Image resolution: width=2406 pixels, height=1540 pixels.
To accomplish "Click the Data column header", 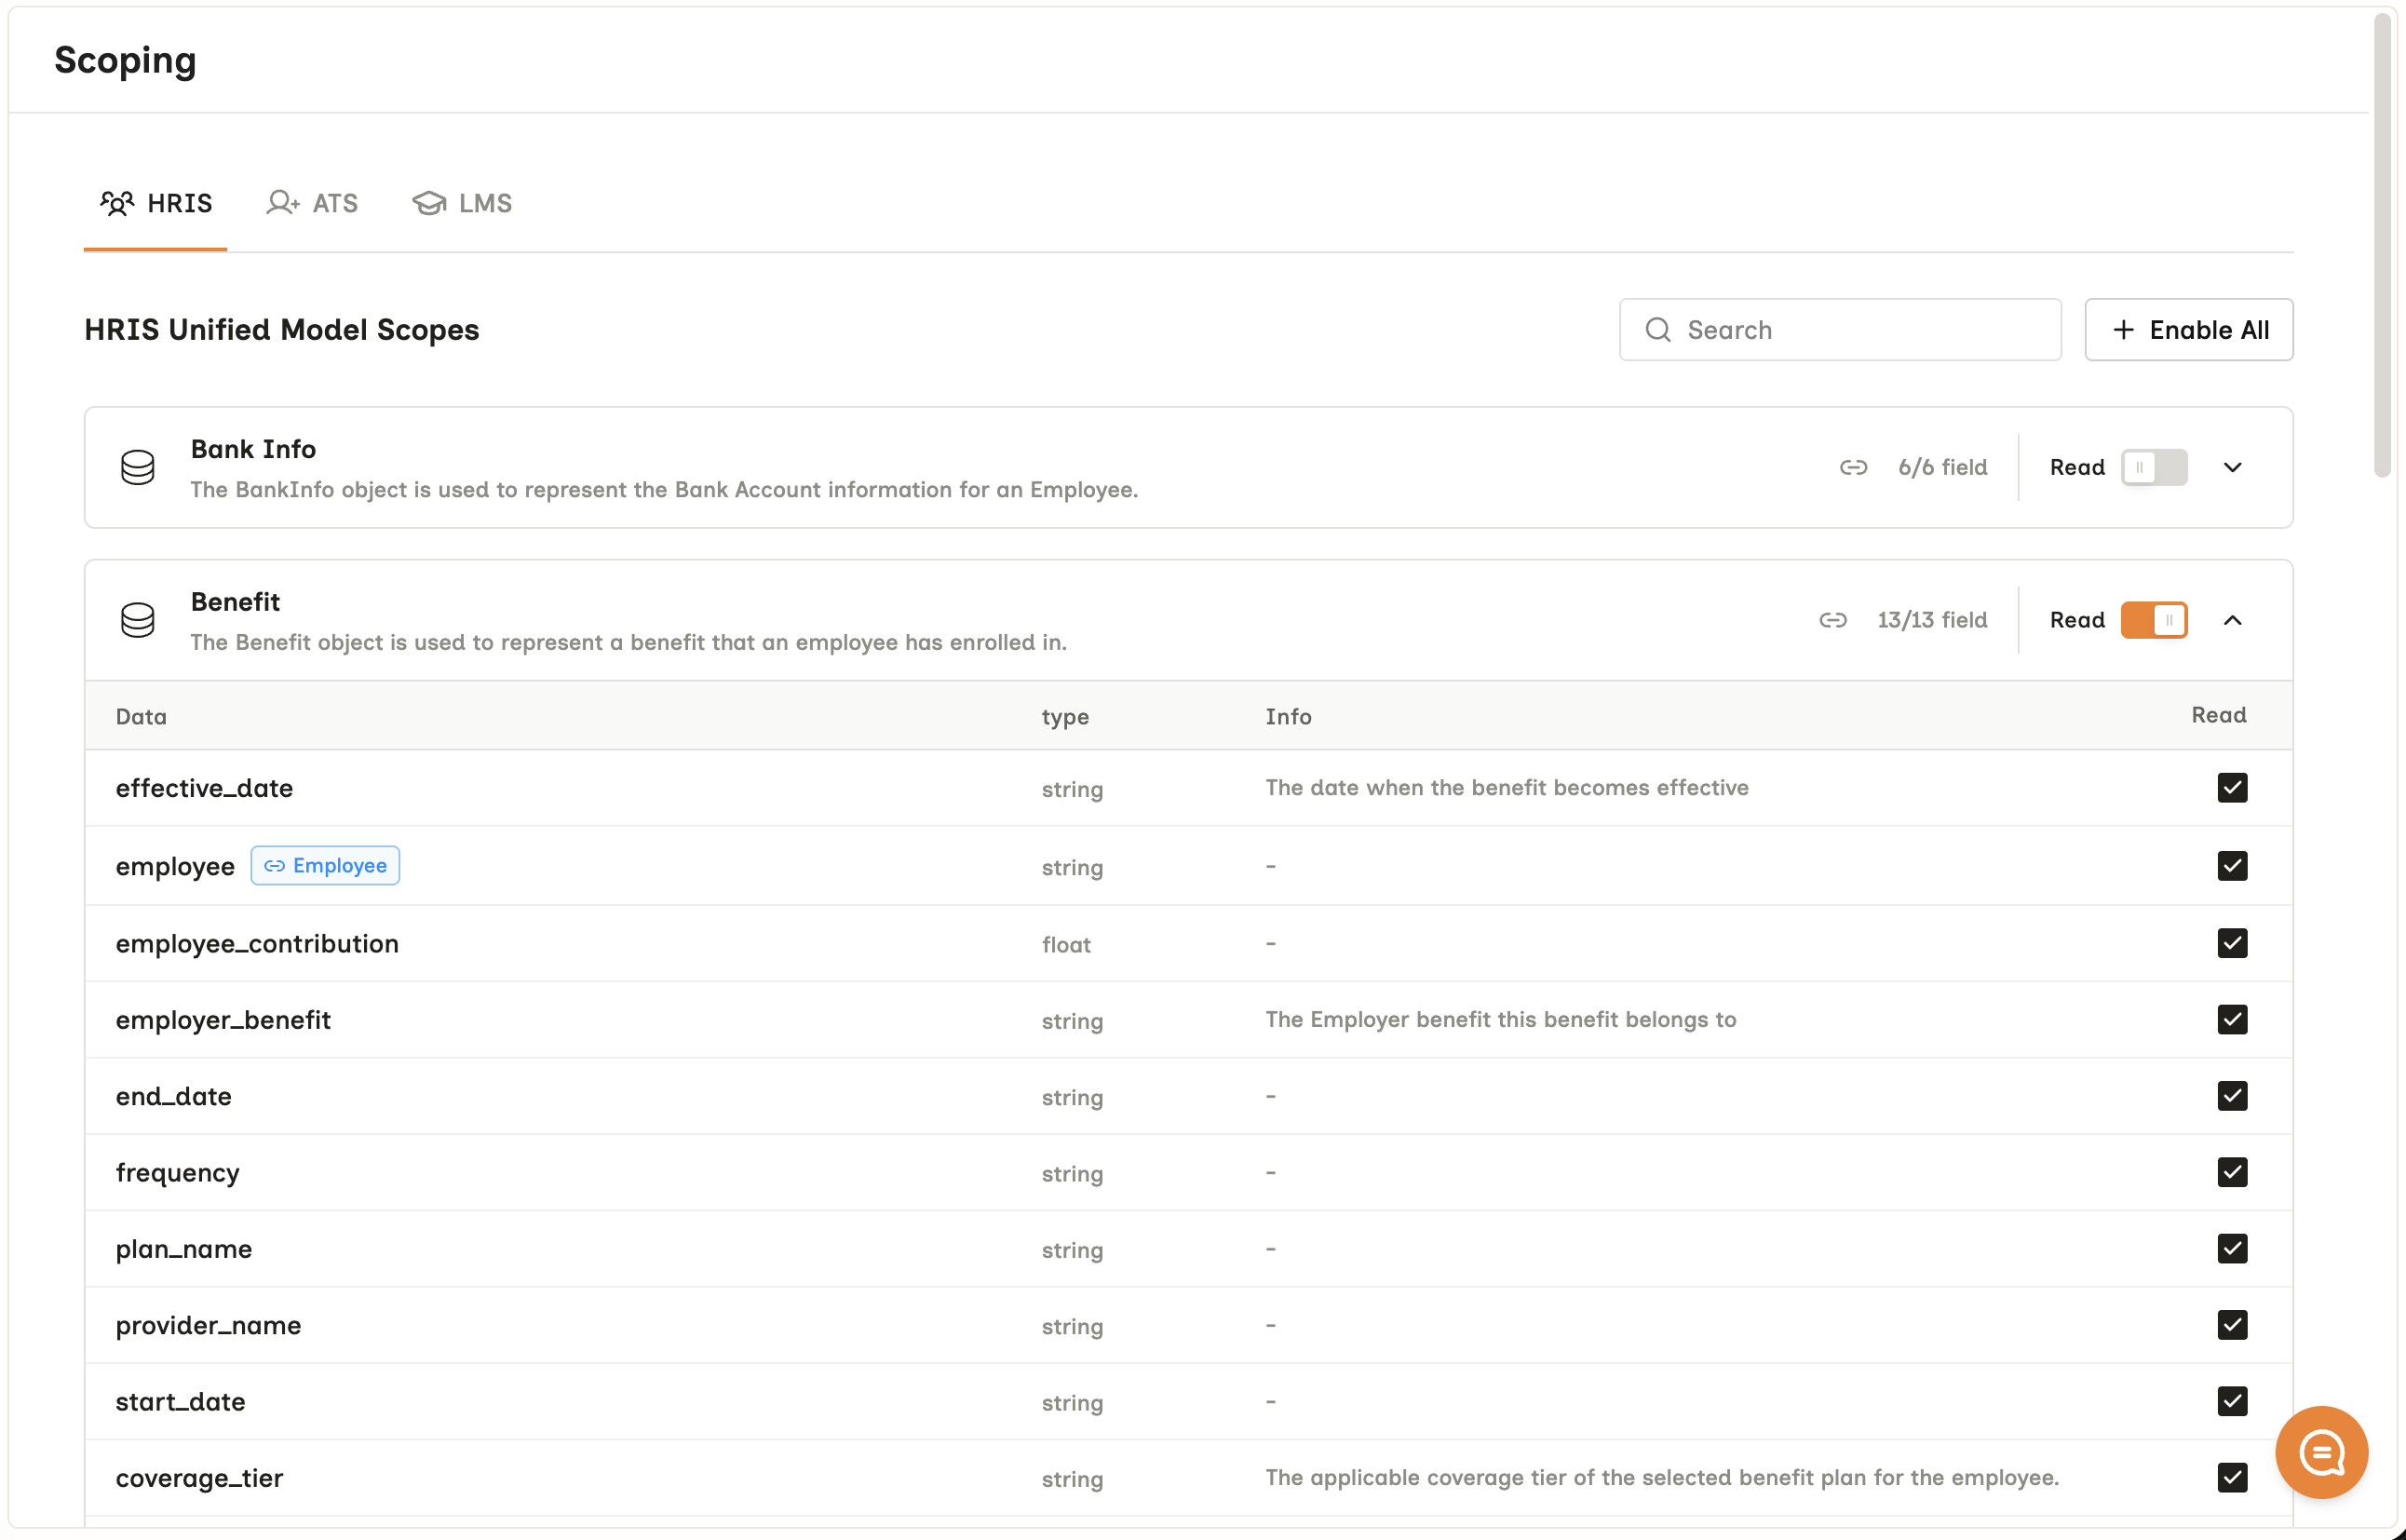I will coord(141,716).
